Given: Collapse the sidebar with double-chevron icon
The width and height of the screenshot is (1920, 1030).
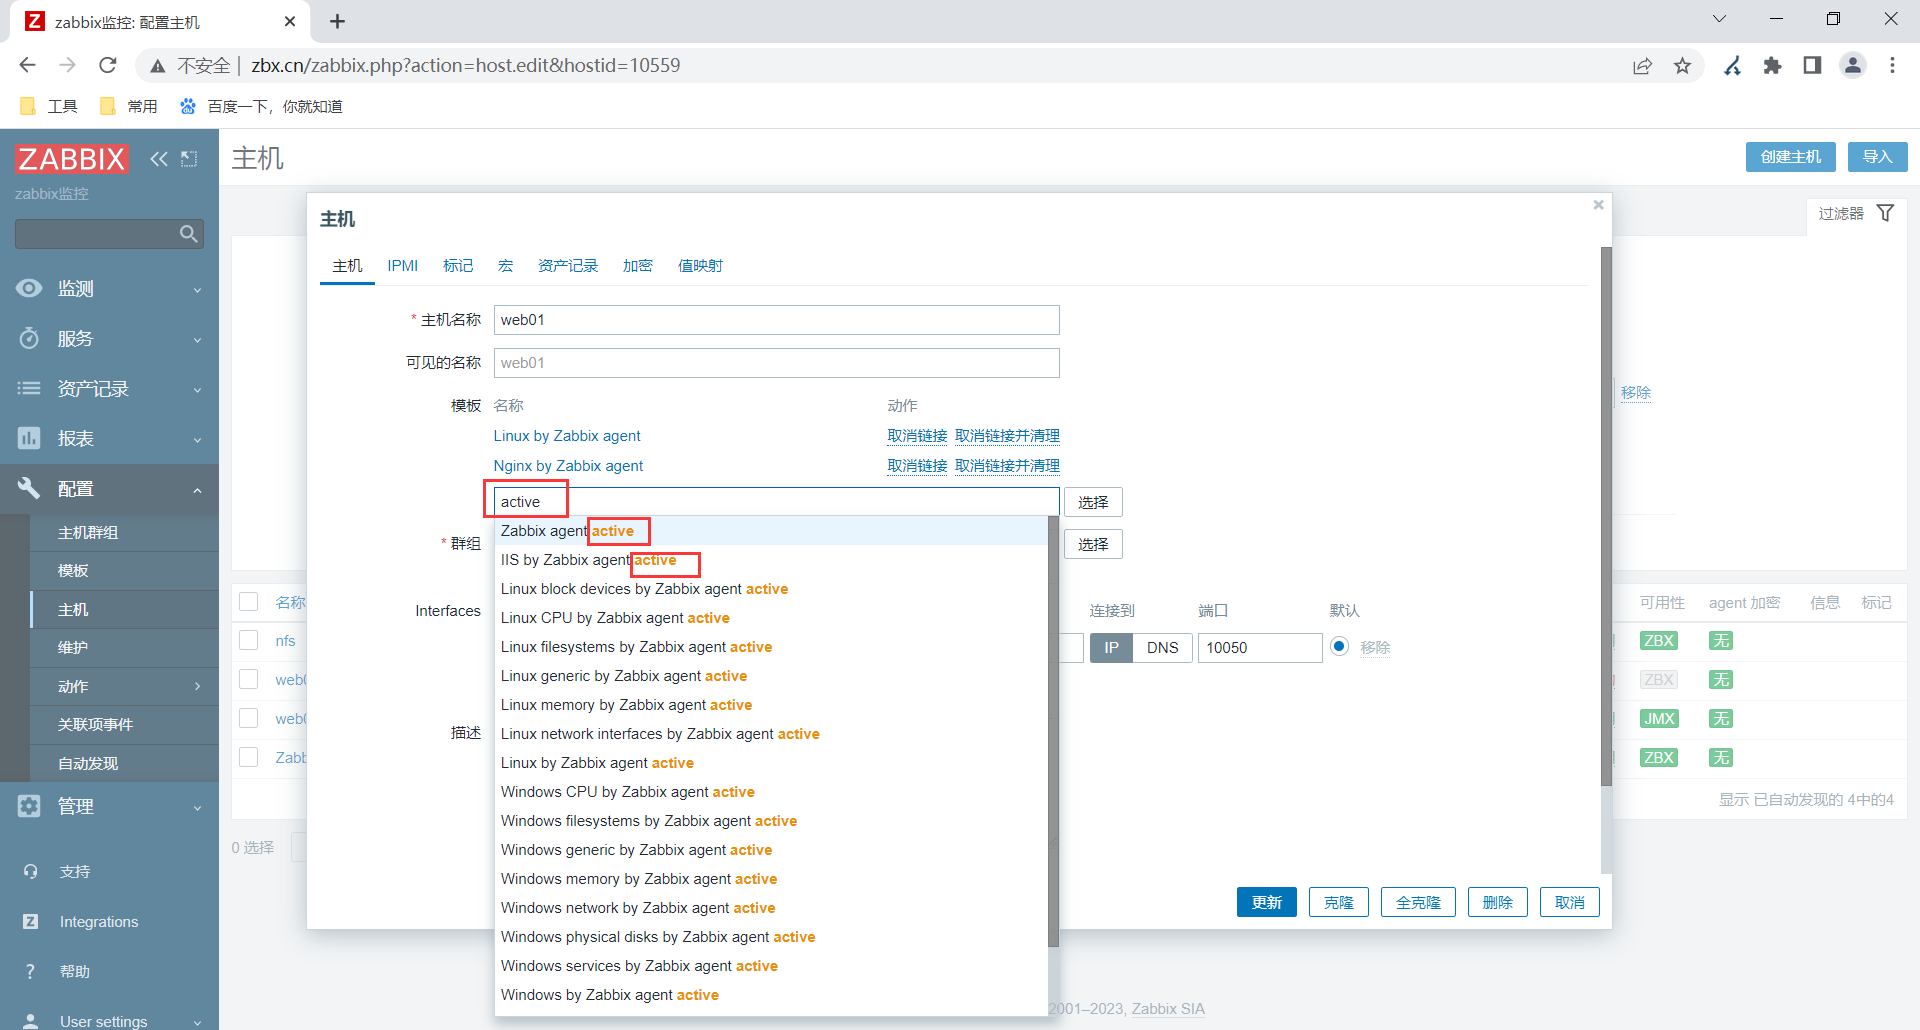Looking at the screenshot, I should [159, 158].
